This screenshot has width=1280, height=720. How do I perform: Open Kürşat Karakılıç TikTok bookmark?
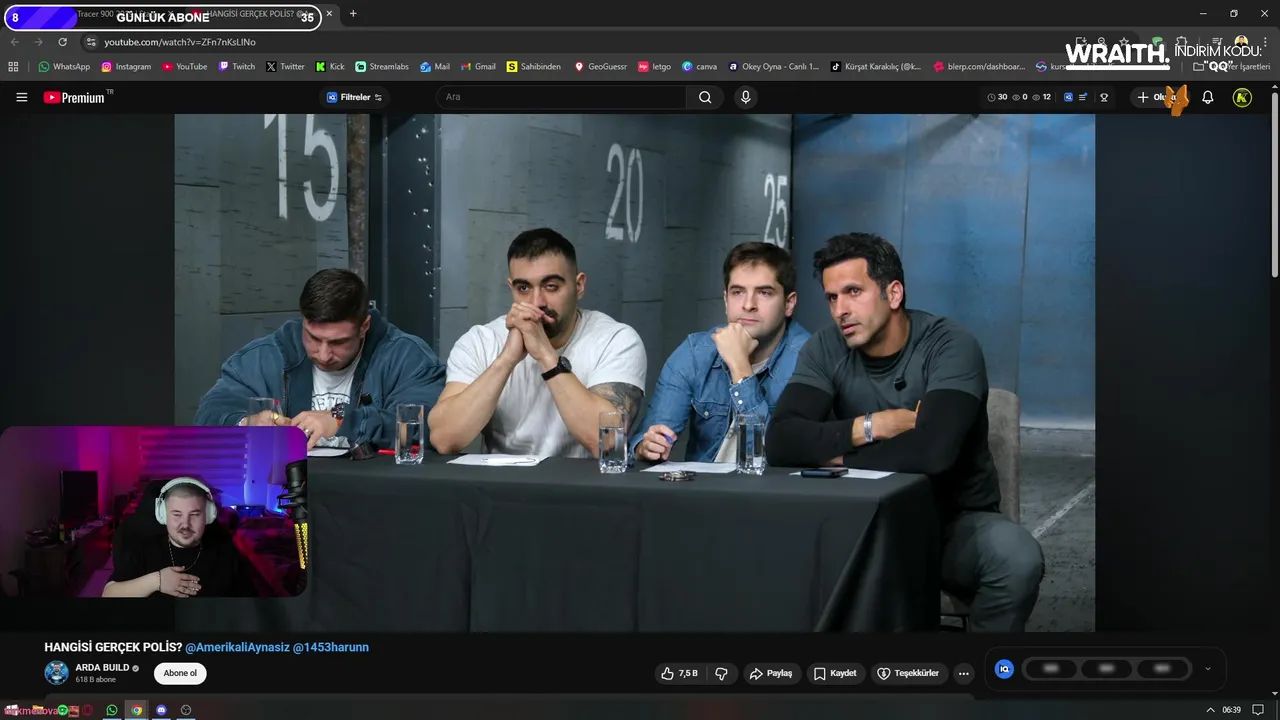point(876,66)
